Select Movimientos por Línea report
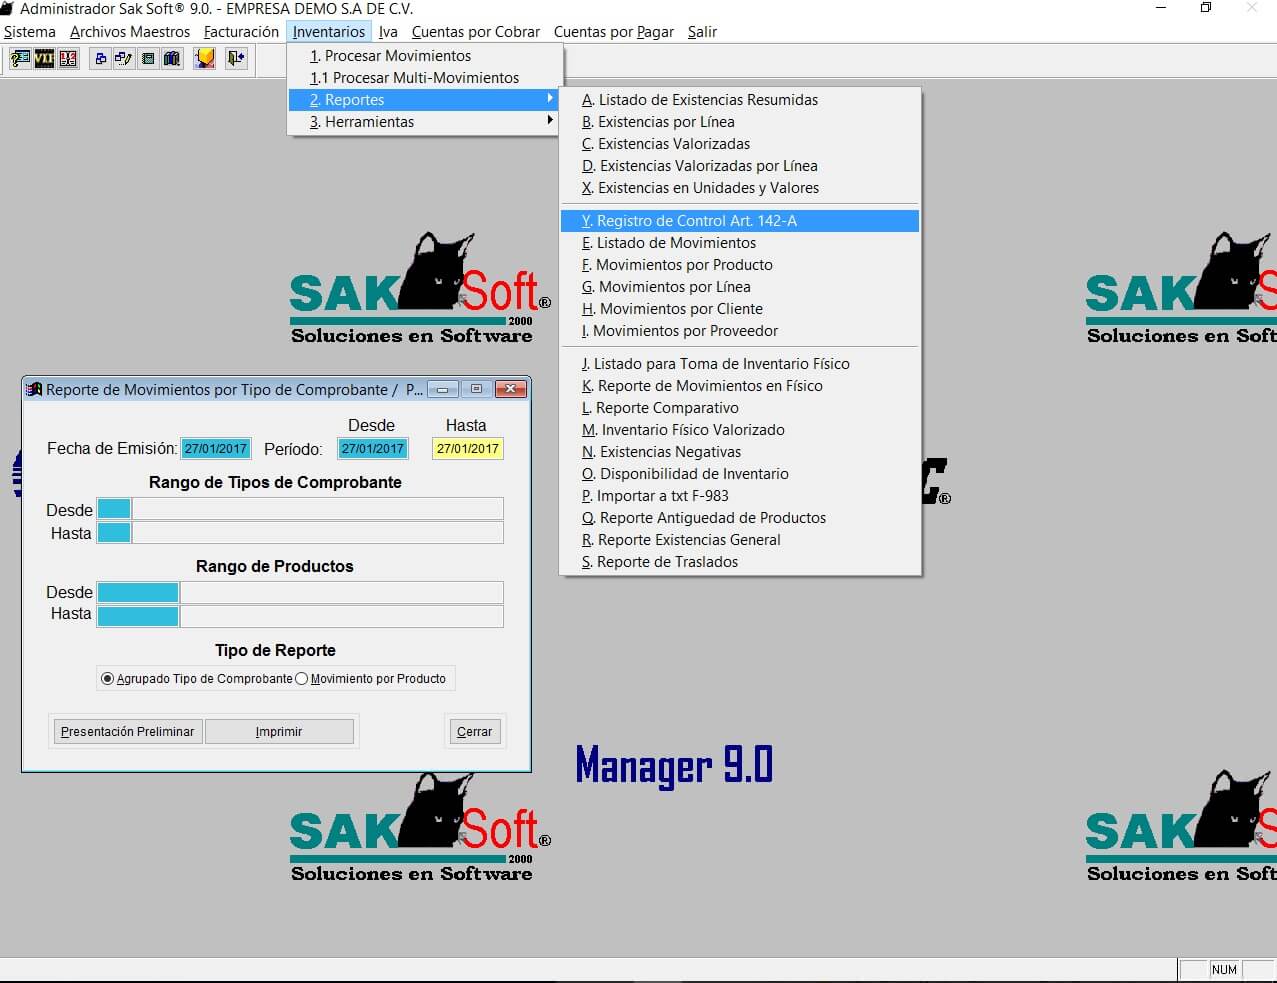This screenshot has width=1277, height=983. 740,287
